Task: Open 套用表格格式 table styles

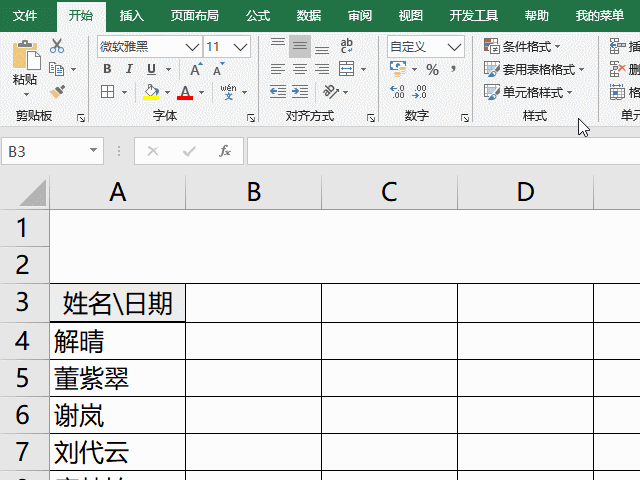Action: click(x=534, y=69)
